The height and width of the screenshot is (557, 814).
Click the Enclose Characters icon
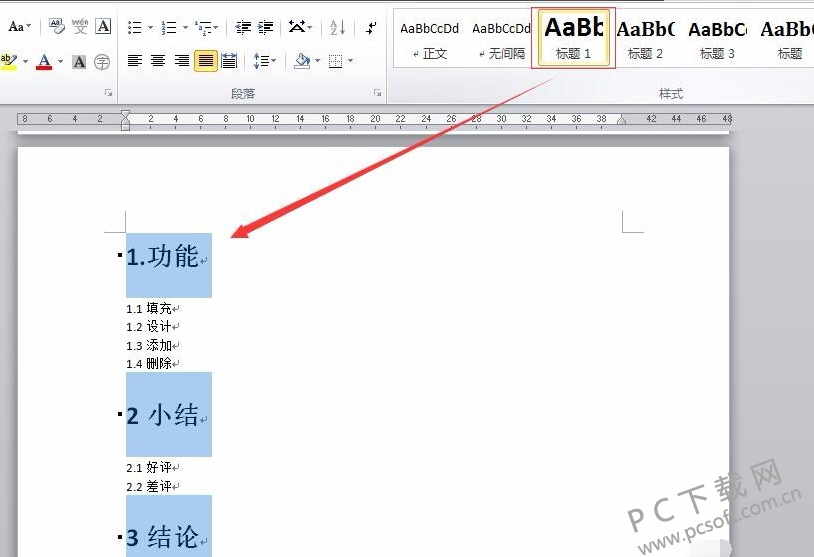[x=102, y=62]
